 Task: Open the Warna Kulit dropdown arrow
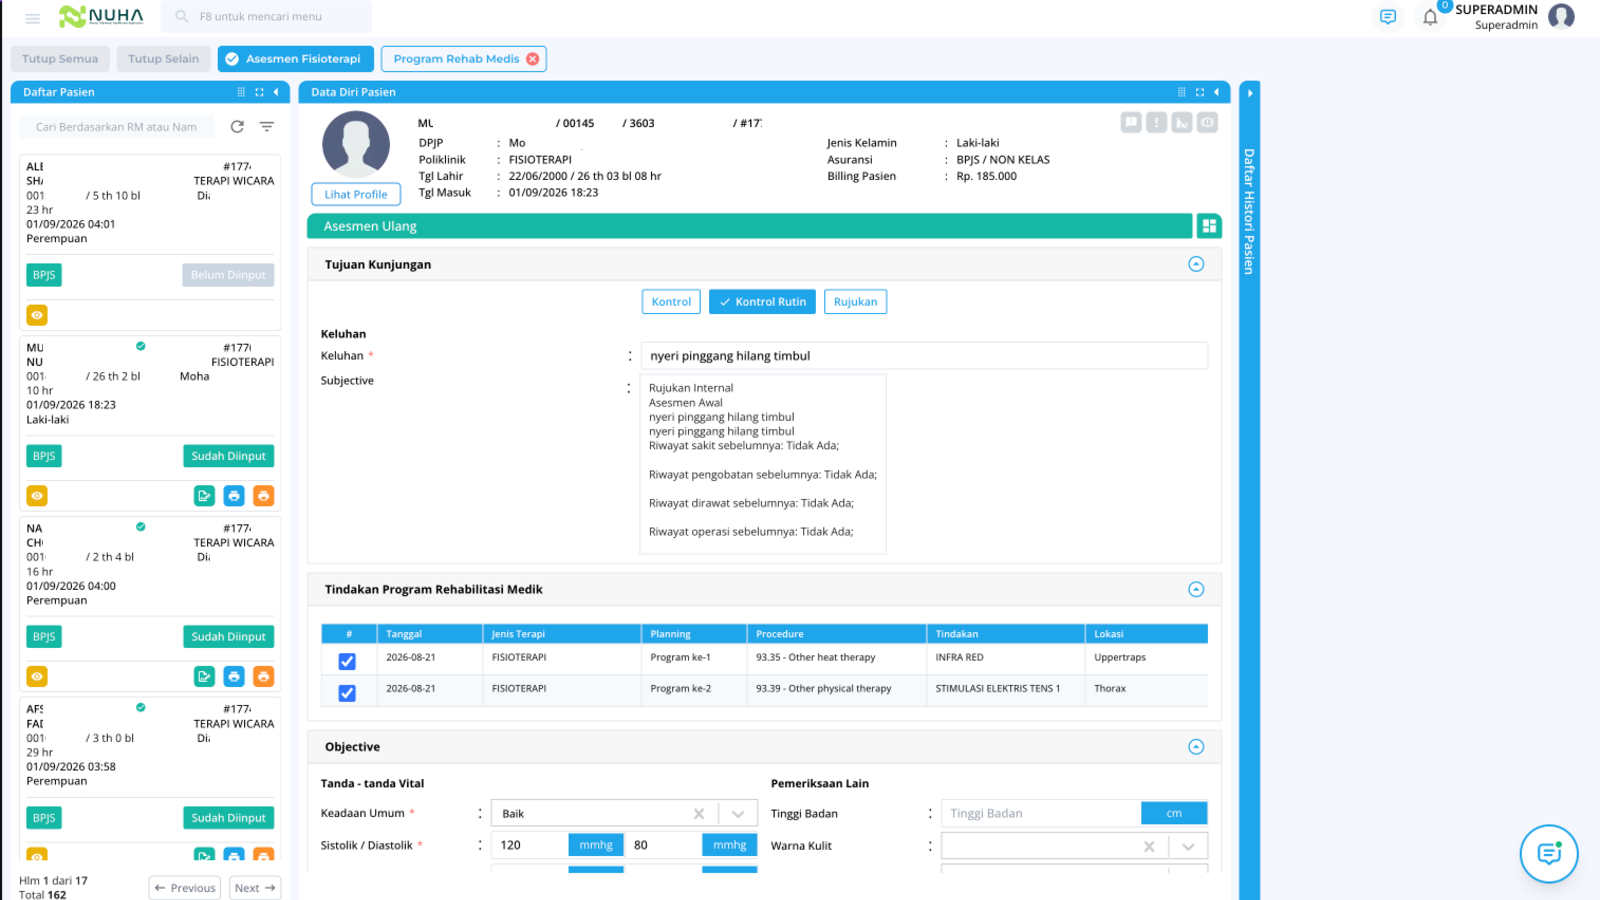1188,846
